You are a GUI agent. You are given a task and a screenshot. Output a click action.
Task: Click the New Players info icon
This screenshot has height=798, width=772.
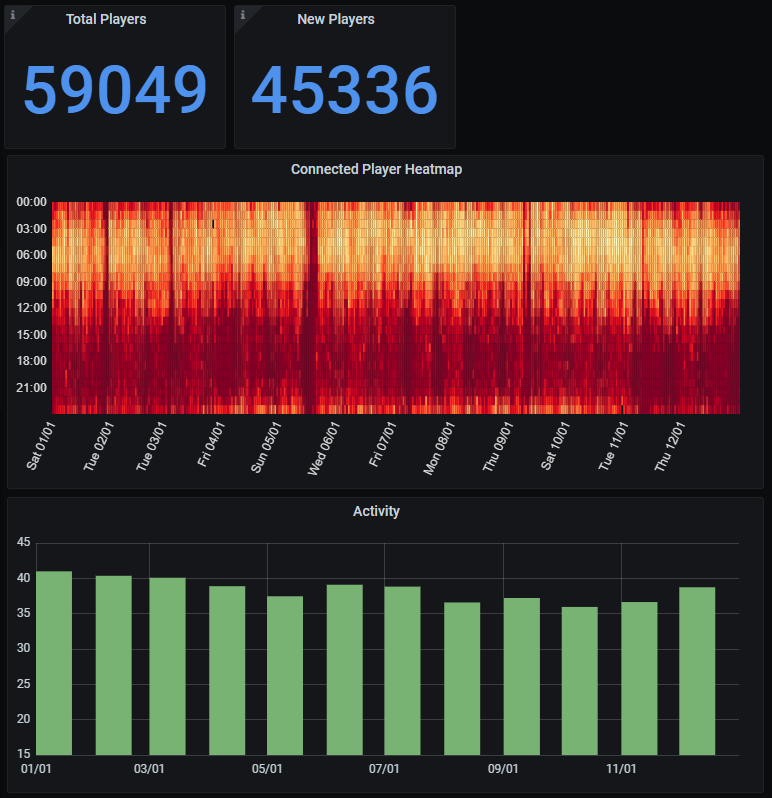pos(243,14)
